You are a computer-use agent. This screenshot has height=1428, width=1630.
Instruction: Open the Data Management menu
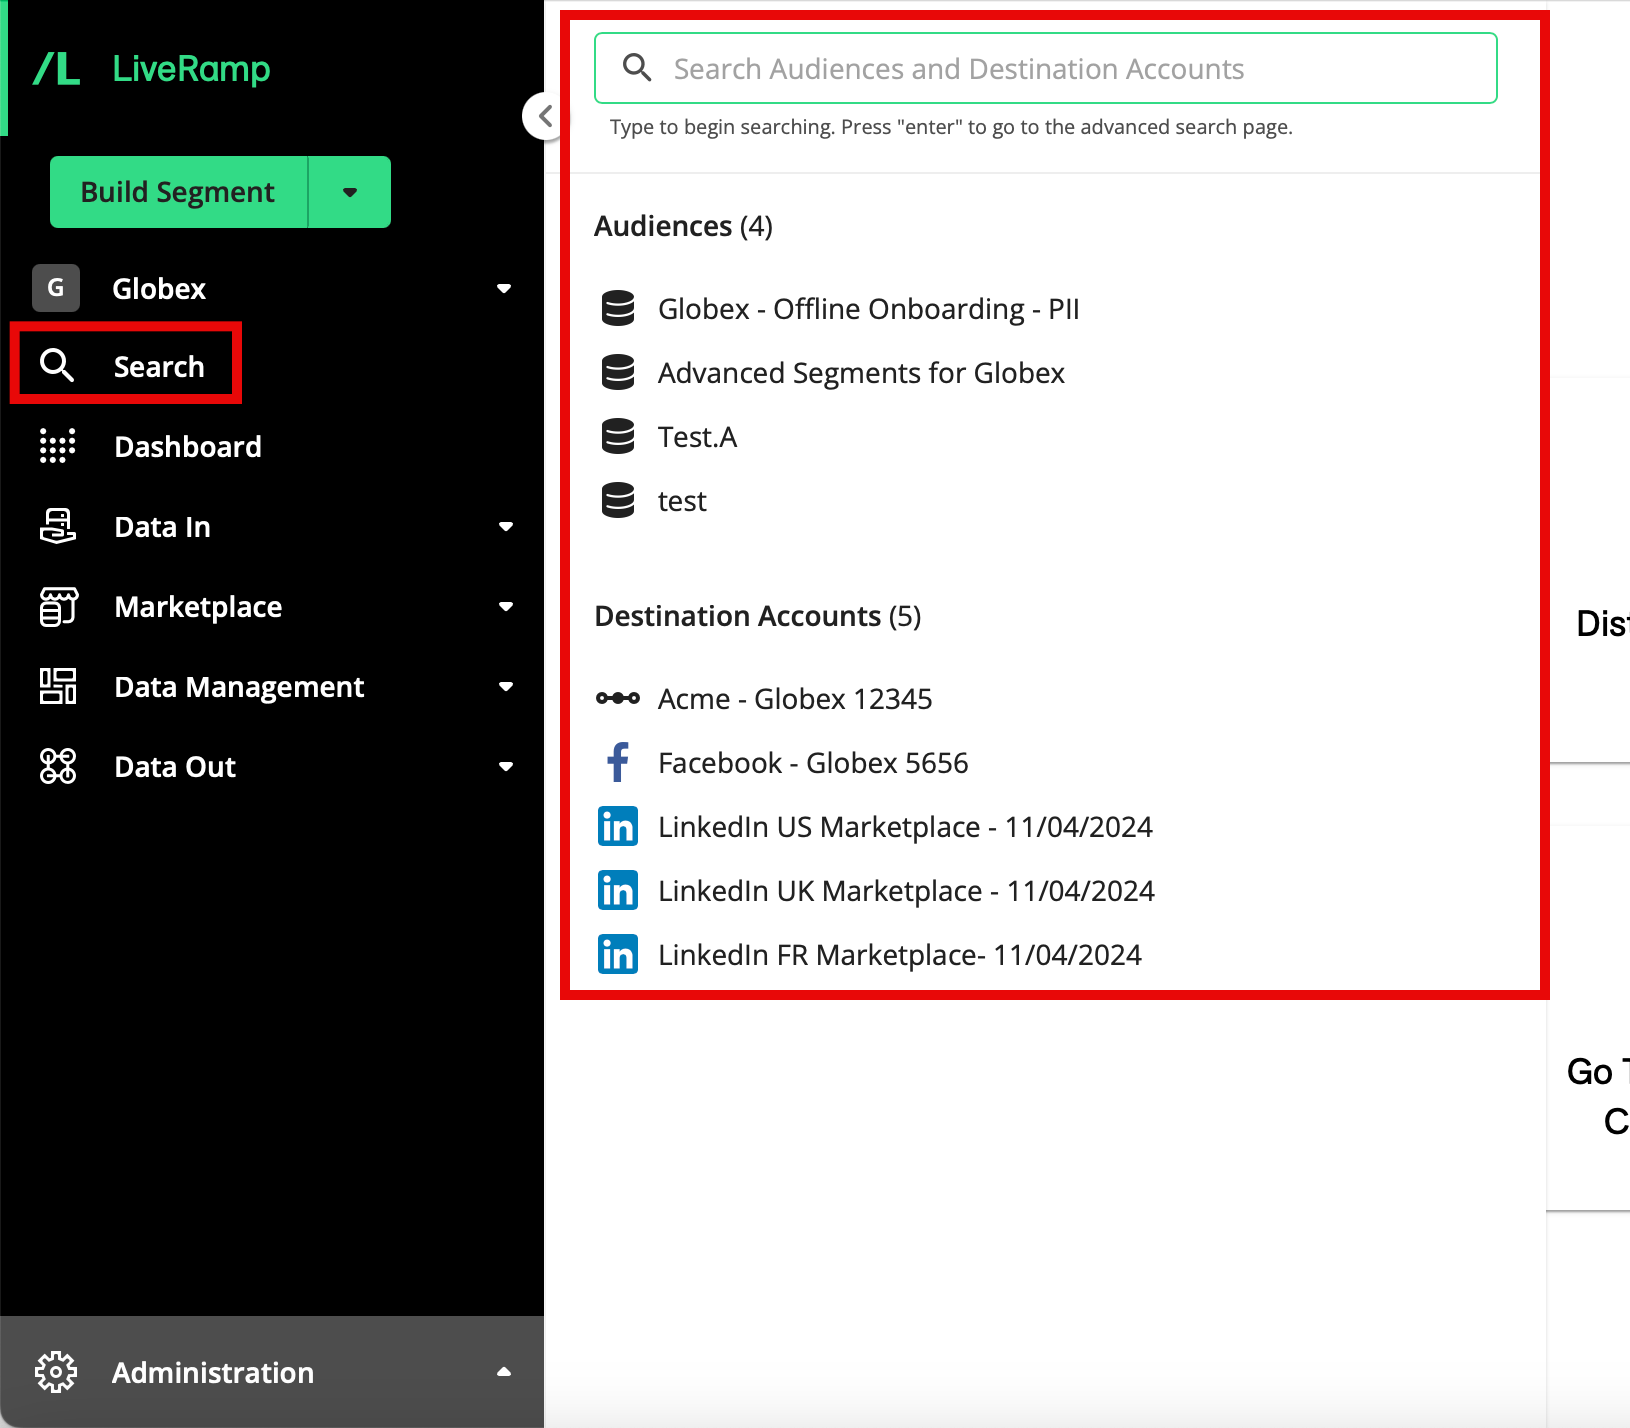[239, 687]
